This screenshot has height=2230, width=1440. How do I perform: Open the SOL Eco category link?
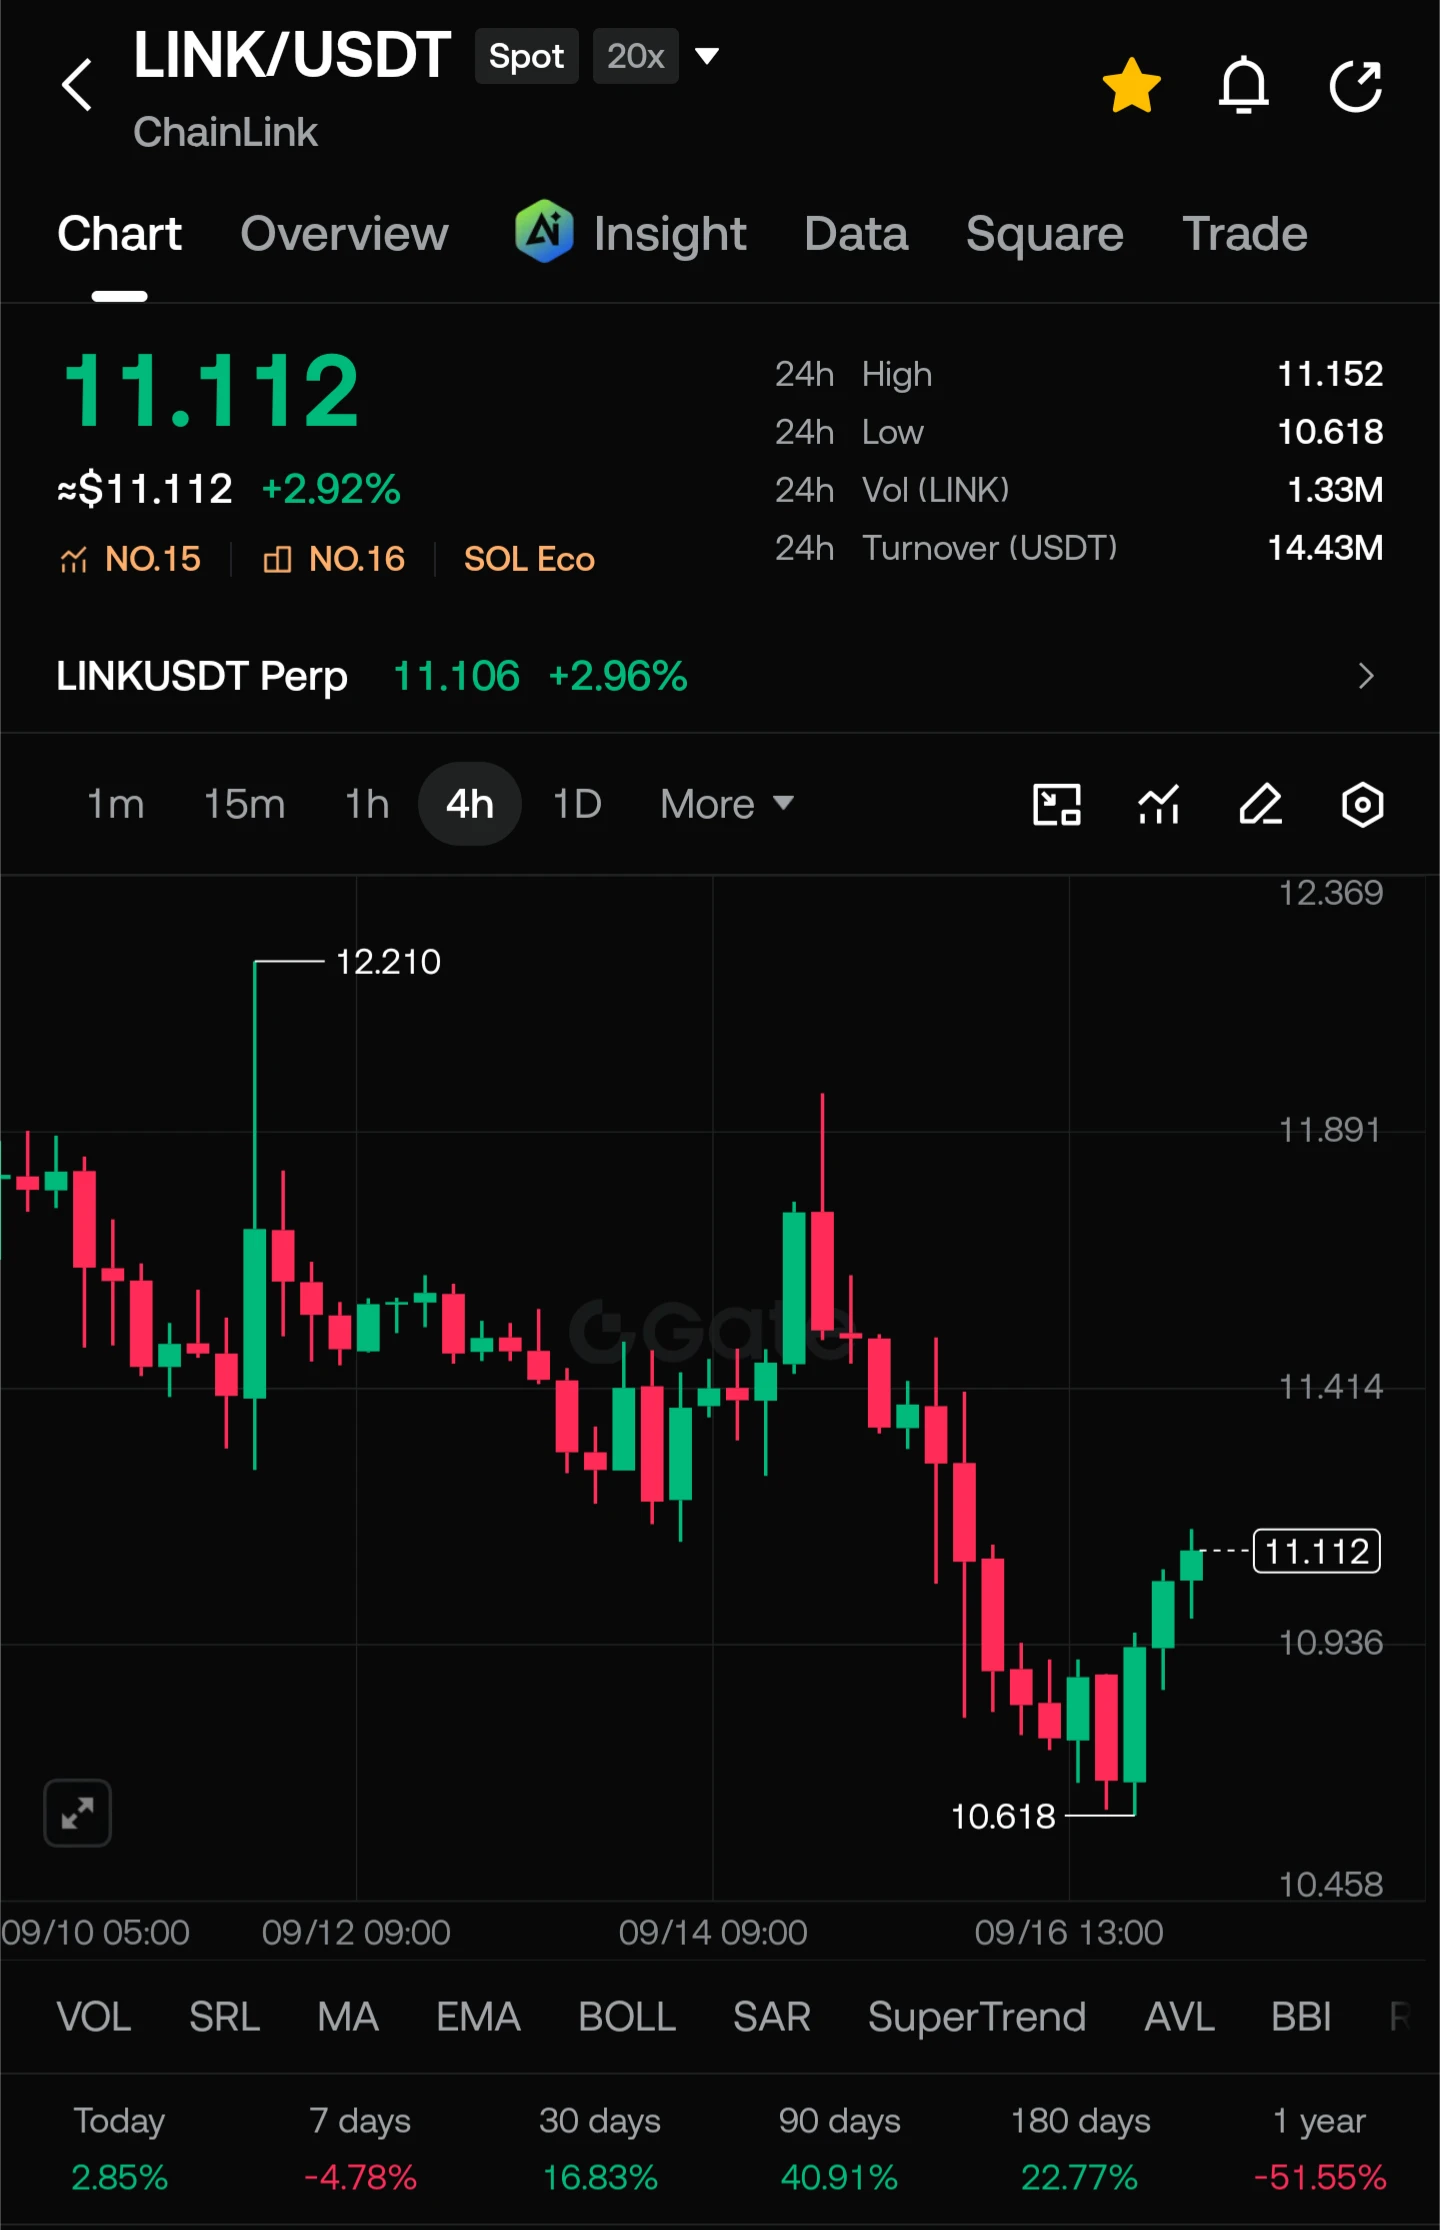[x=529, y=559]
